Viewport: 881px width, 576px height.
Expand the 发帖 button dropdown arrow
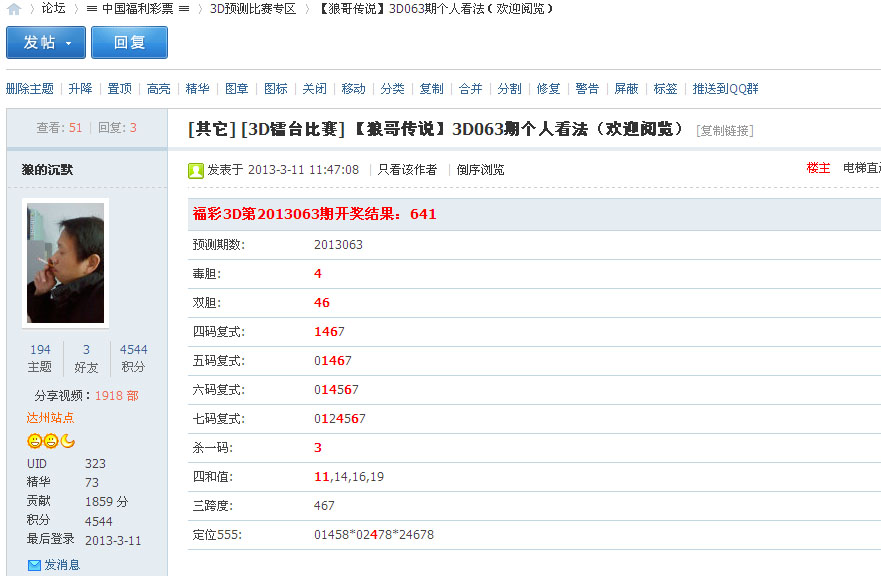pos(69,43)
